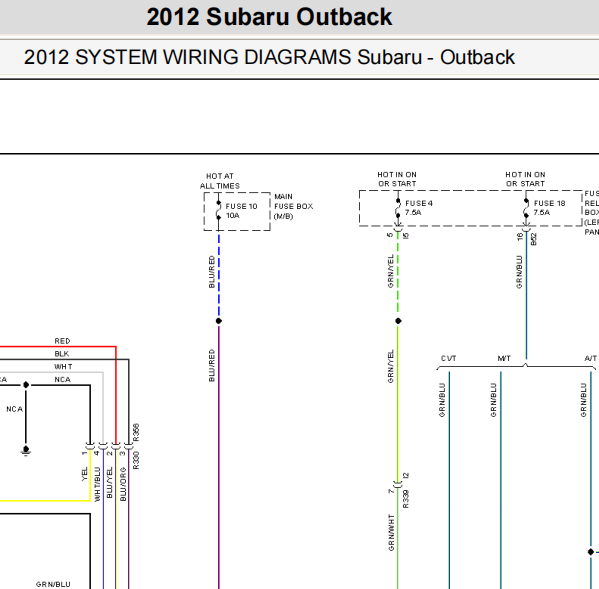This screenshot has height=589, width=599.
Task: Click the "2012 Subaru Outback" title
Action: [x=269, y=17]
